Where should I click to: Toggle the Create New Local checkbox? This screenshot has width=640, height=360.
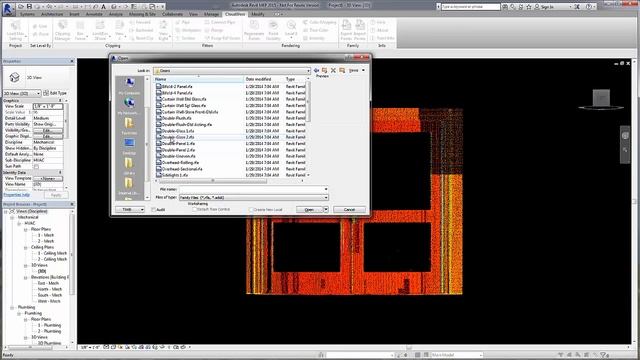pyautogui.click(x=251, y=210)
